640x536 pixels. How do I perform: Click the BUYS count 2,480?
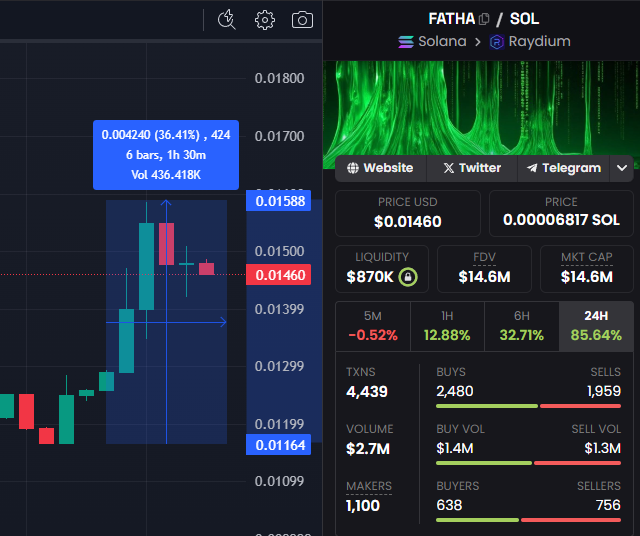455,391
